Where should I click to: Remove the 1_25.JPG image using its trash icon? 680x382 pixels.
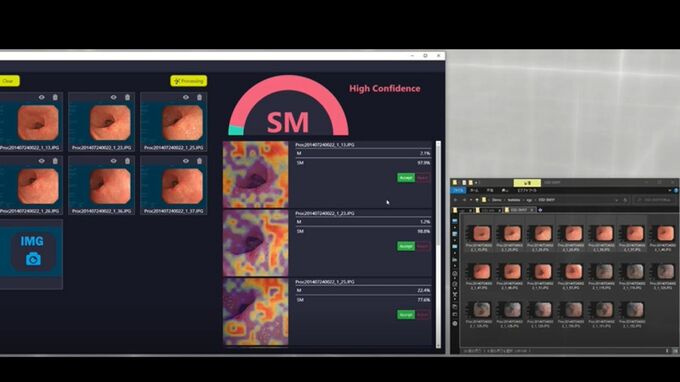199,98
